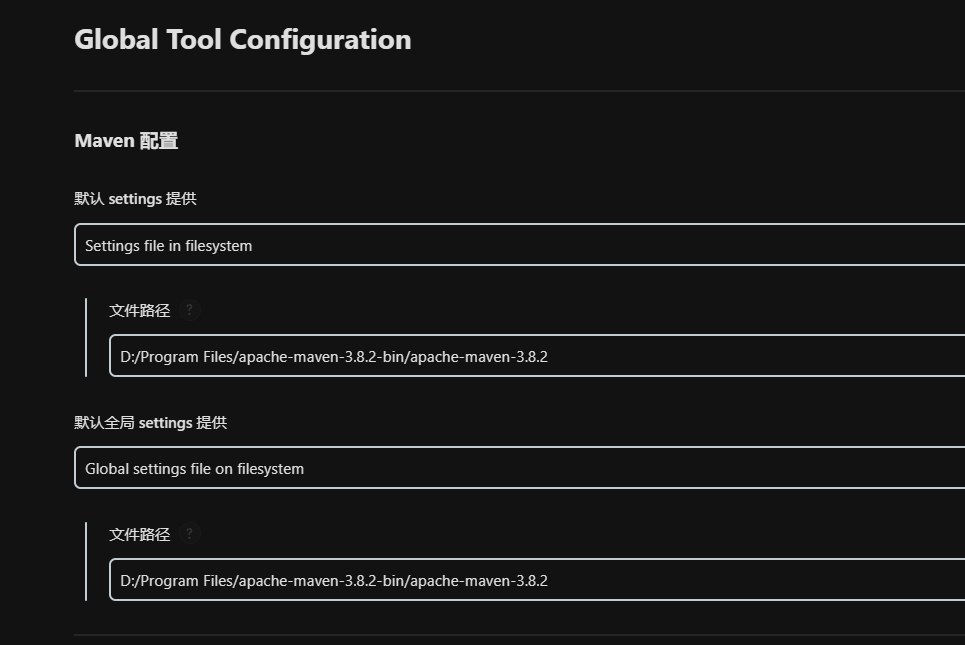
Task: Click the '默认全局 settings 提供' label
Action: 150,423
